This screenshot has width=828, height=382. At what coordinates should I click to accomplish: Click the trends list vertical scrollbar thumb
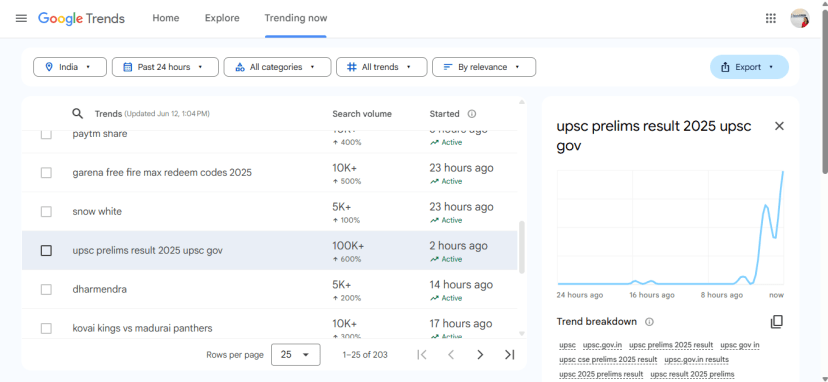522,247
